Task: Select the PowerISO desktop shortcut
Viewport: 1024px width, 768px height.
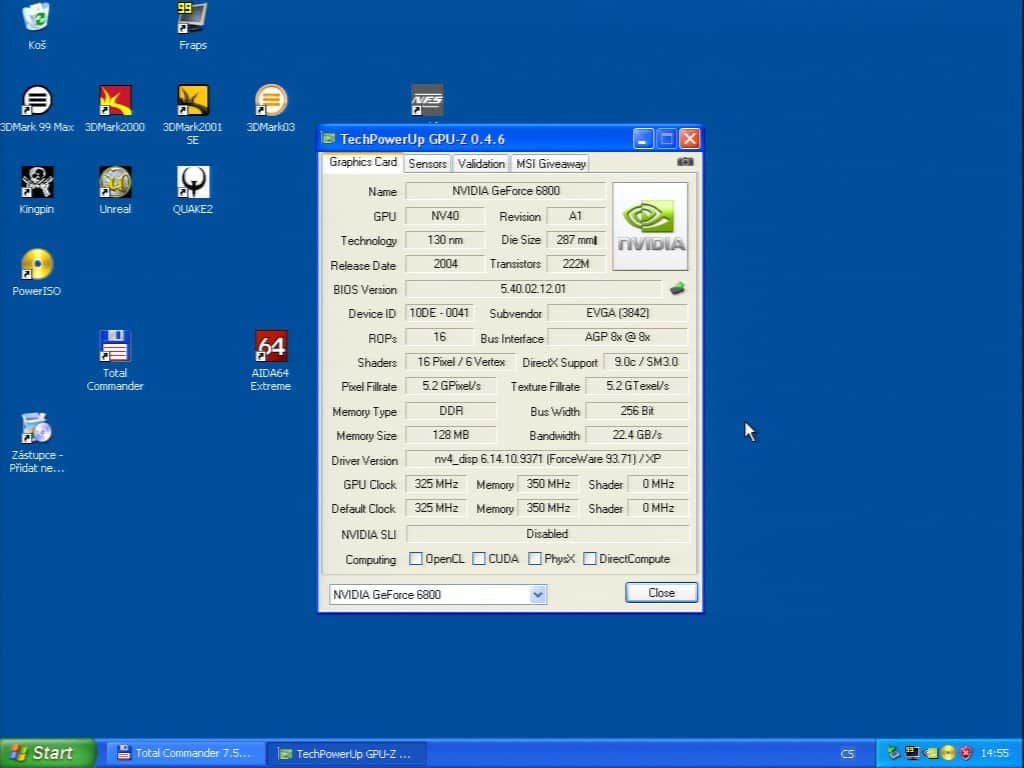Action: coord(37,264)
